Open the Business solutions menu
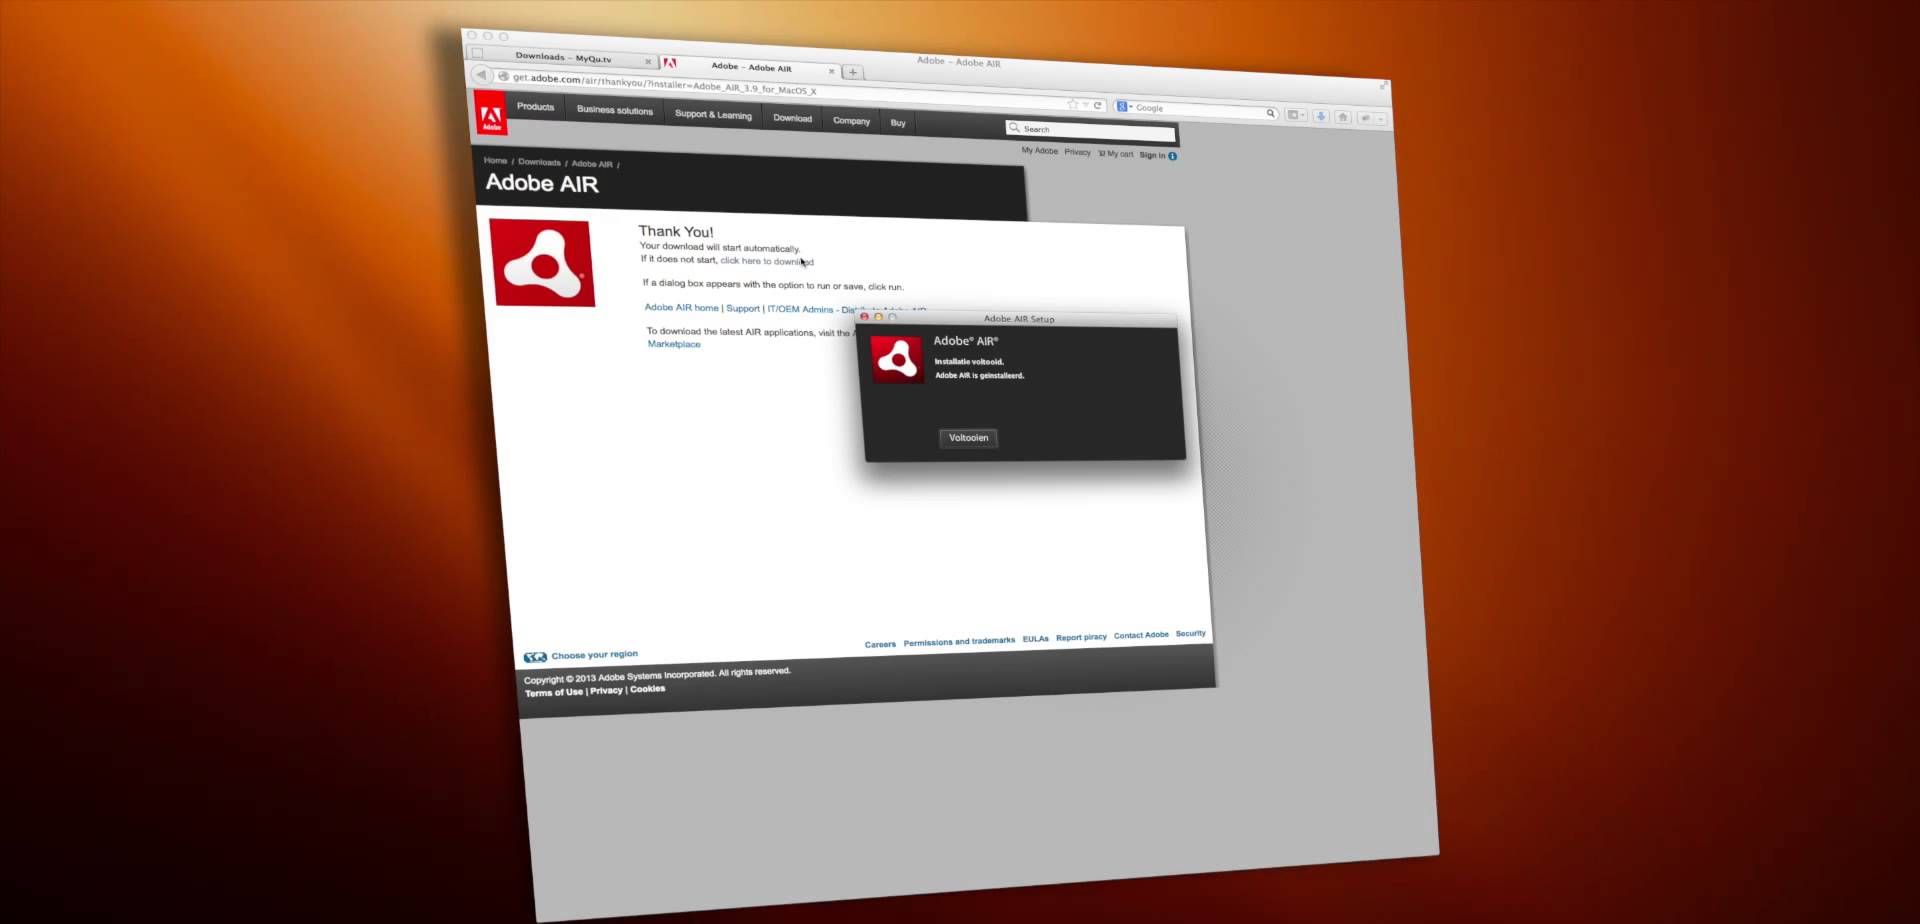The height and width of the screenshot is (924, 1920). [615, 110]
